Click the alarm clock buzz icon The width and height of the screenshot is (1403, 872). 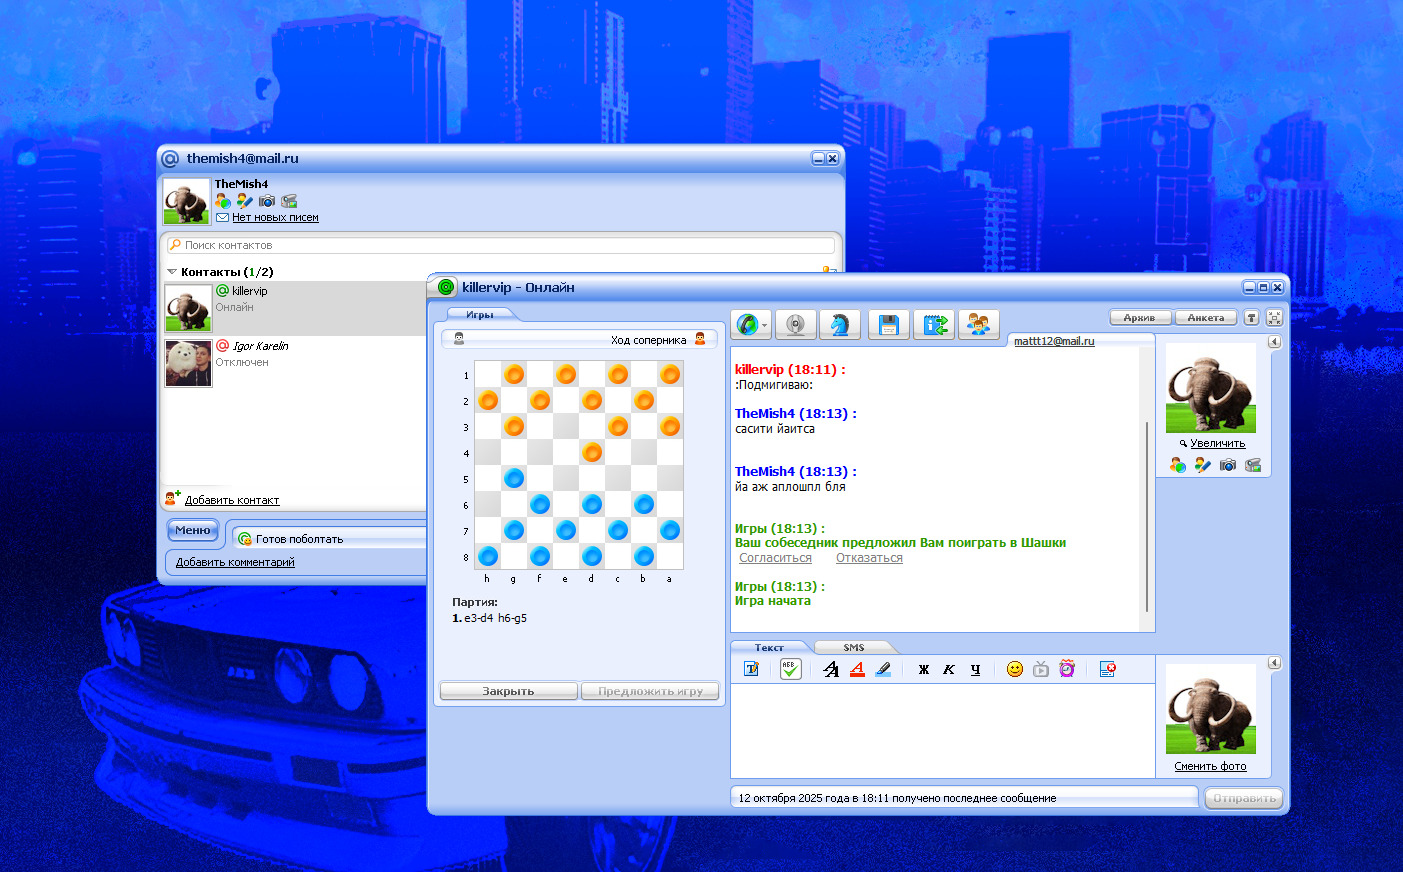click(x=1067, y=669)
